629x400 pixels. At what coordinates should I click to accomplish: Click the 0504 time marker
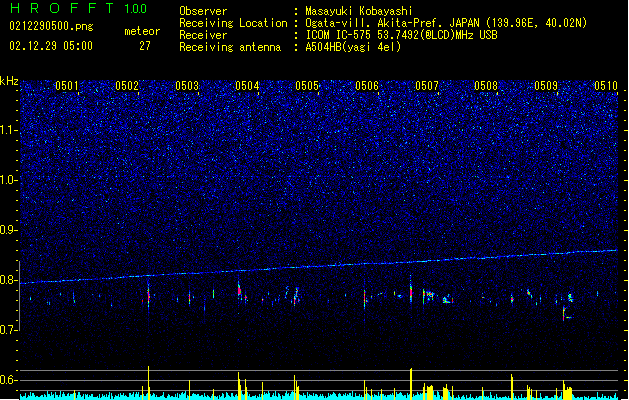[x=247, y=86]
